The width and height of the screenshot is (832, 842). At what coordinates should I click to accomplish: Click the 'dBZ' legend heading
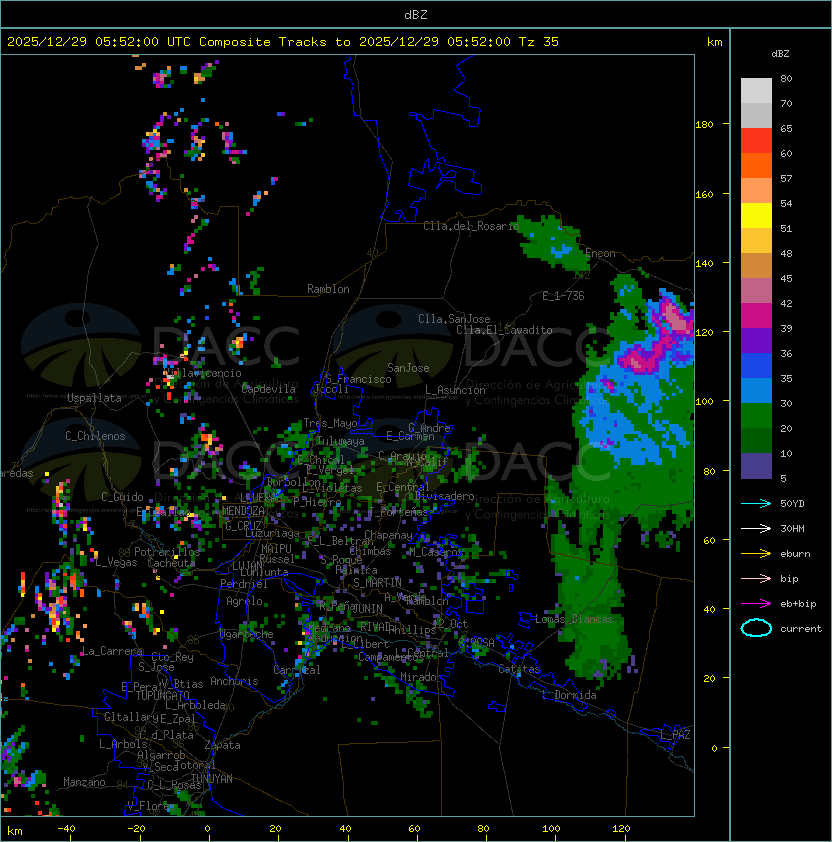point(780,54)
